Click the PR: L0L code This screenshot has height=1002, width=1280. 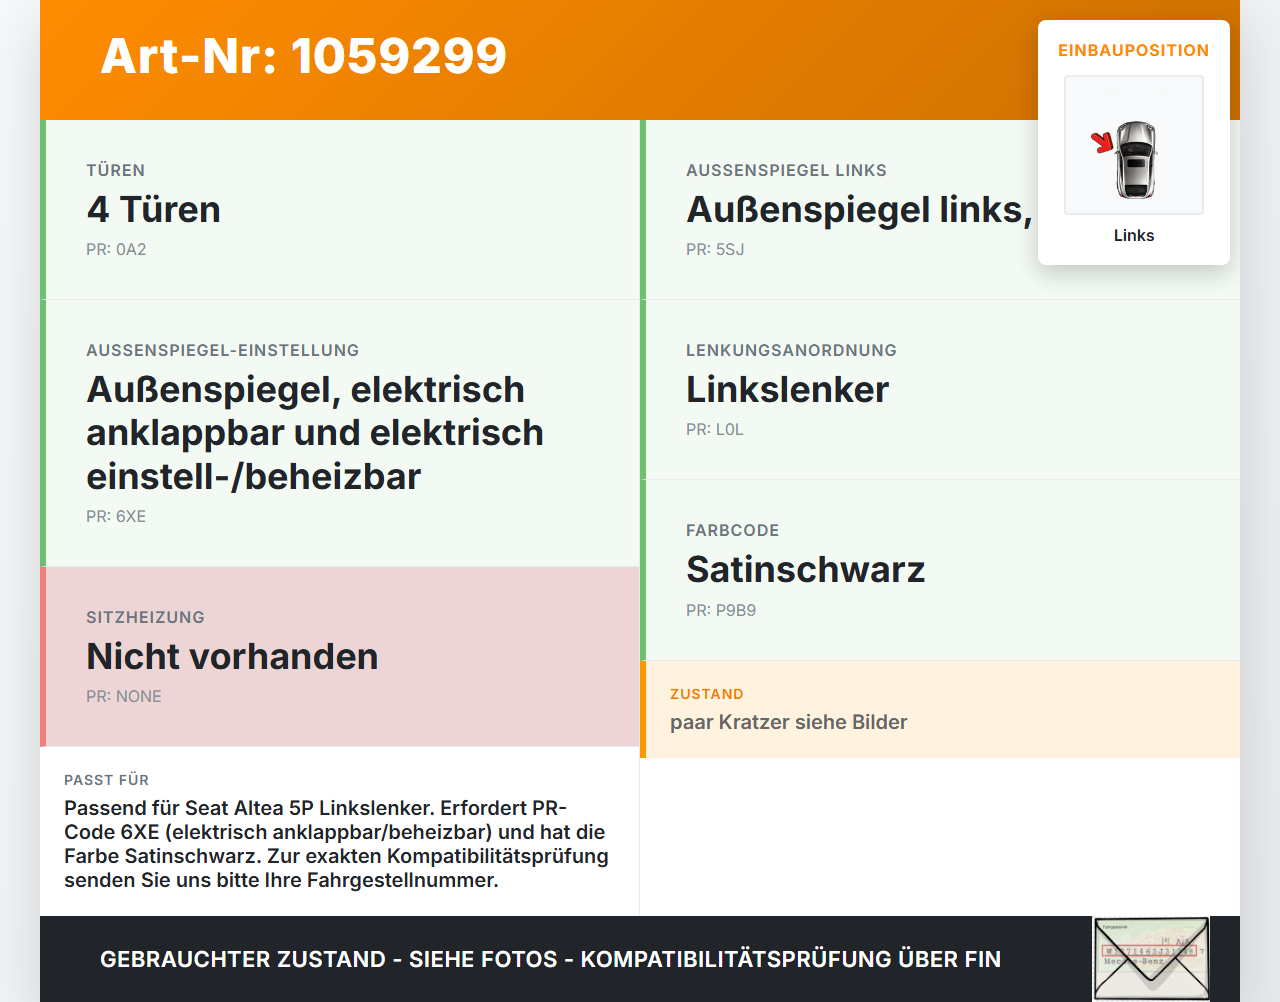715,429
